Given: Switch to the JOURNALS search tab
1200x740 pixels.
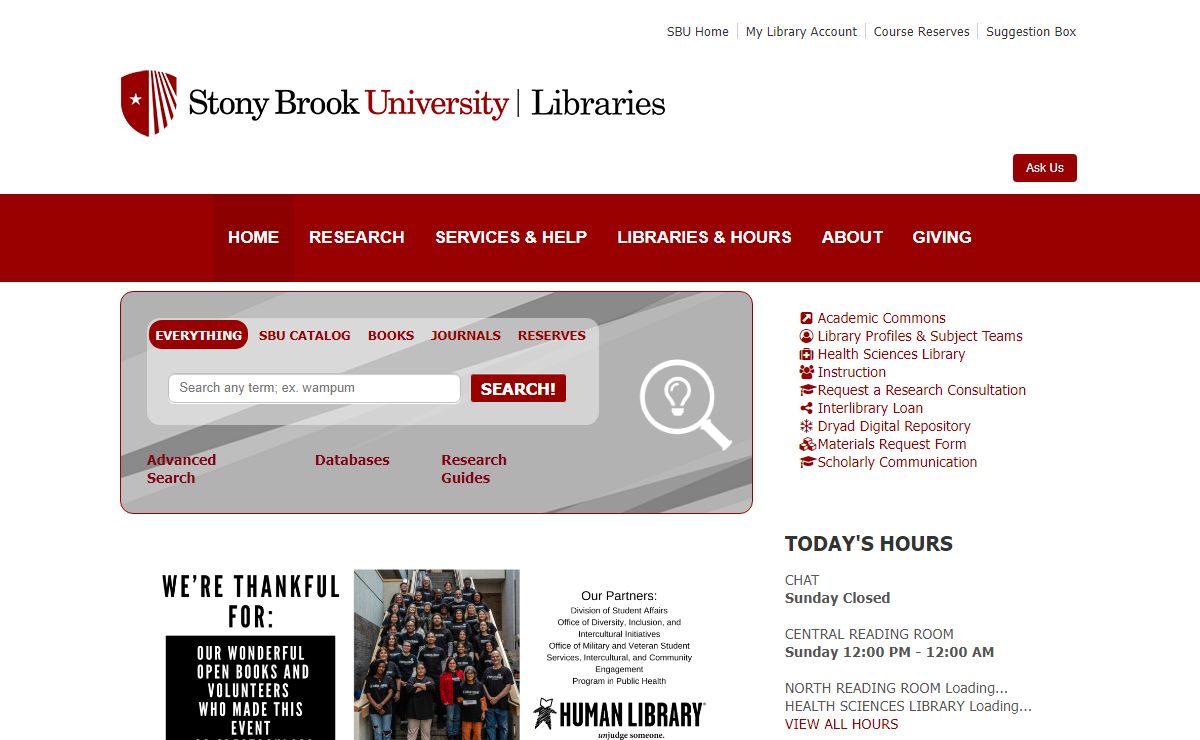Looking at the screenshot, I should pyautogui.click(x=466, y=335).
